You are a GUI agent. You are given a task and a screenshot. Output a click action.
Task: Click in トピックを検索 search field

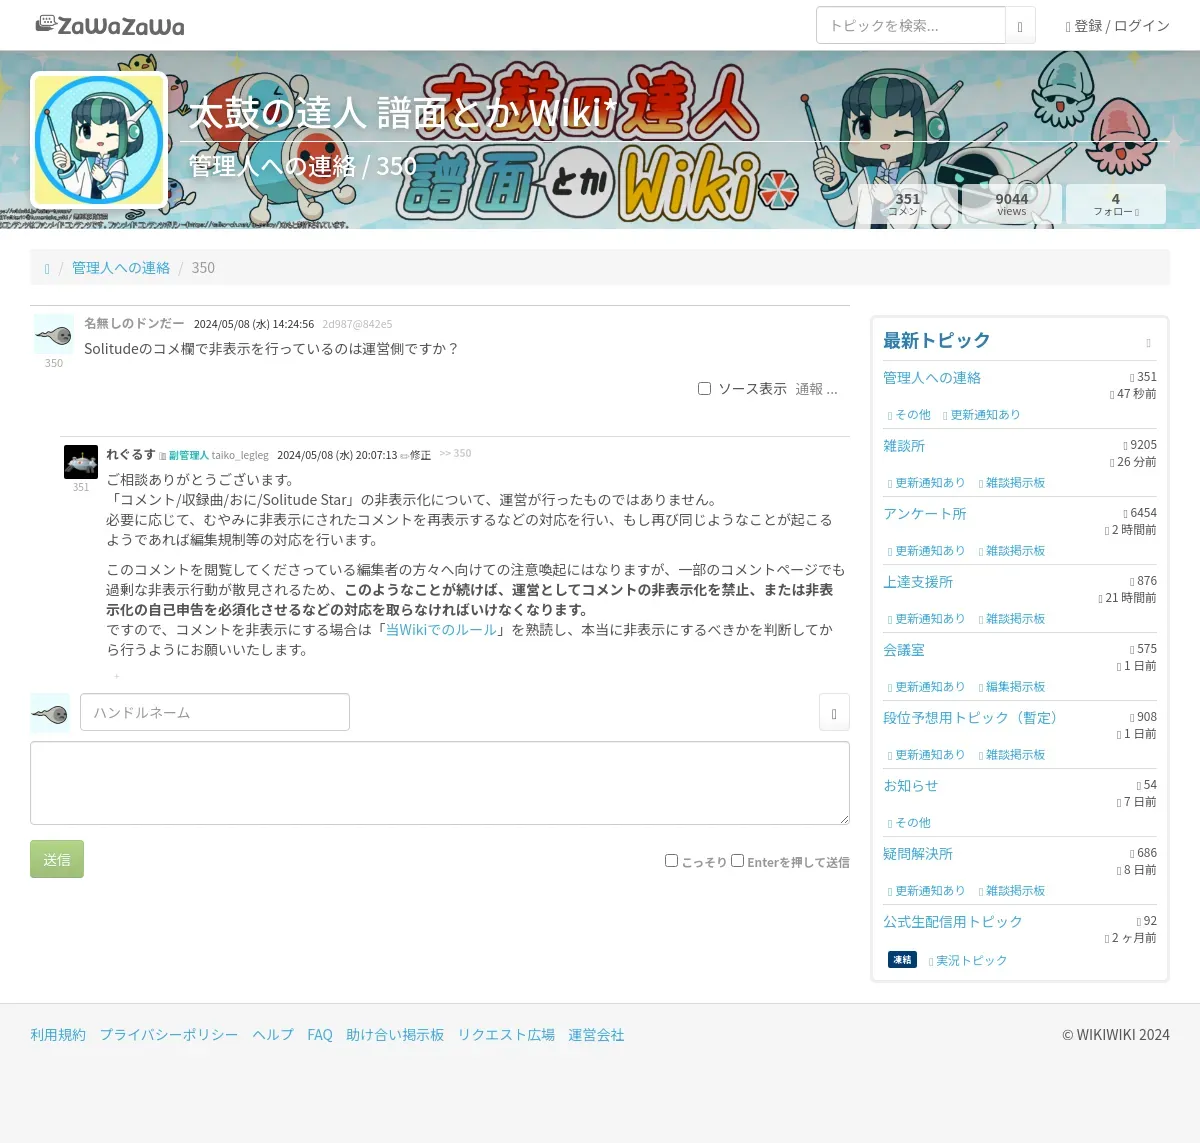(911, 25)
